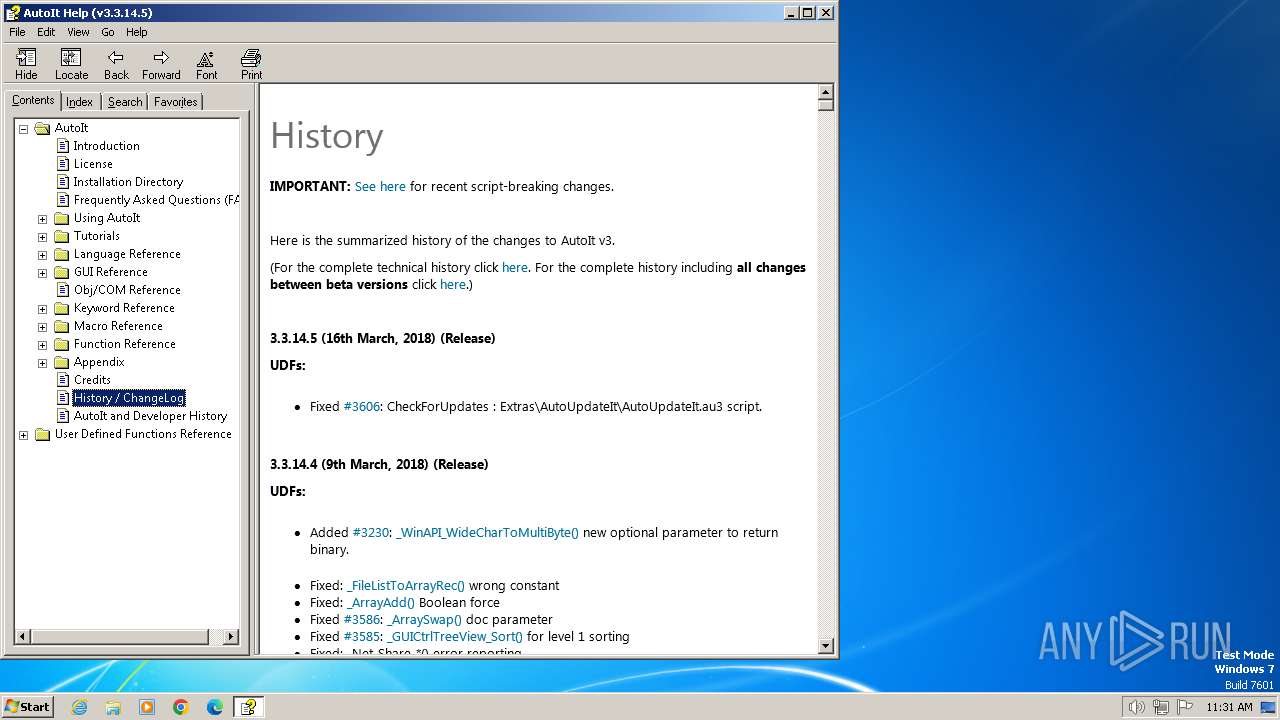Open the Installation Directory topic
1280x720 pixels.
[128, 182]
